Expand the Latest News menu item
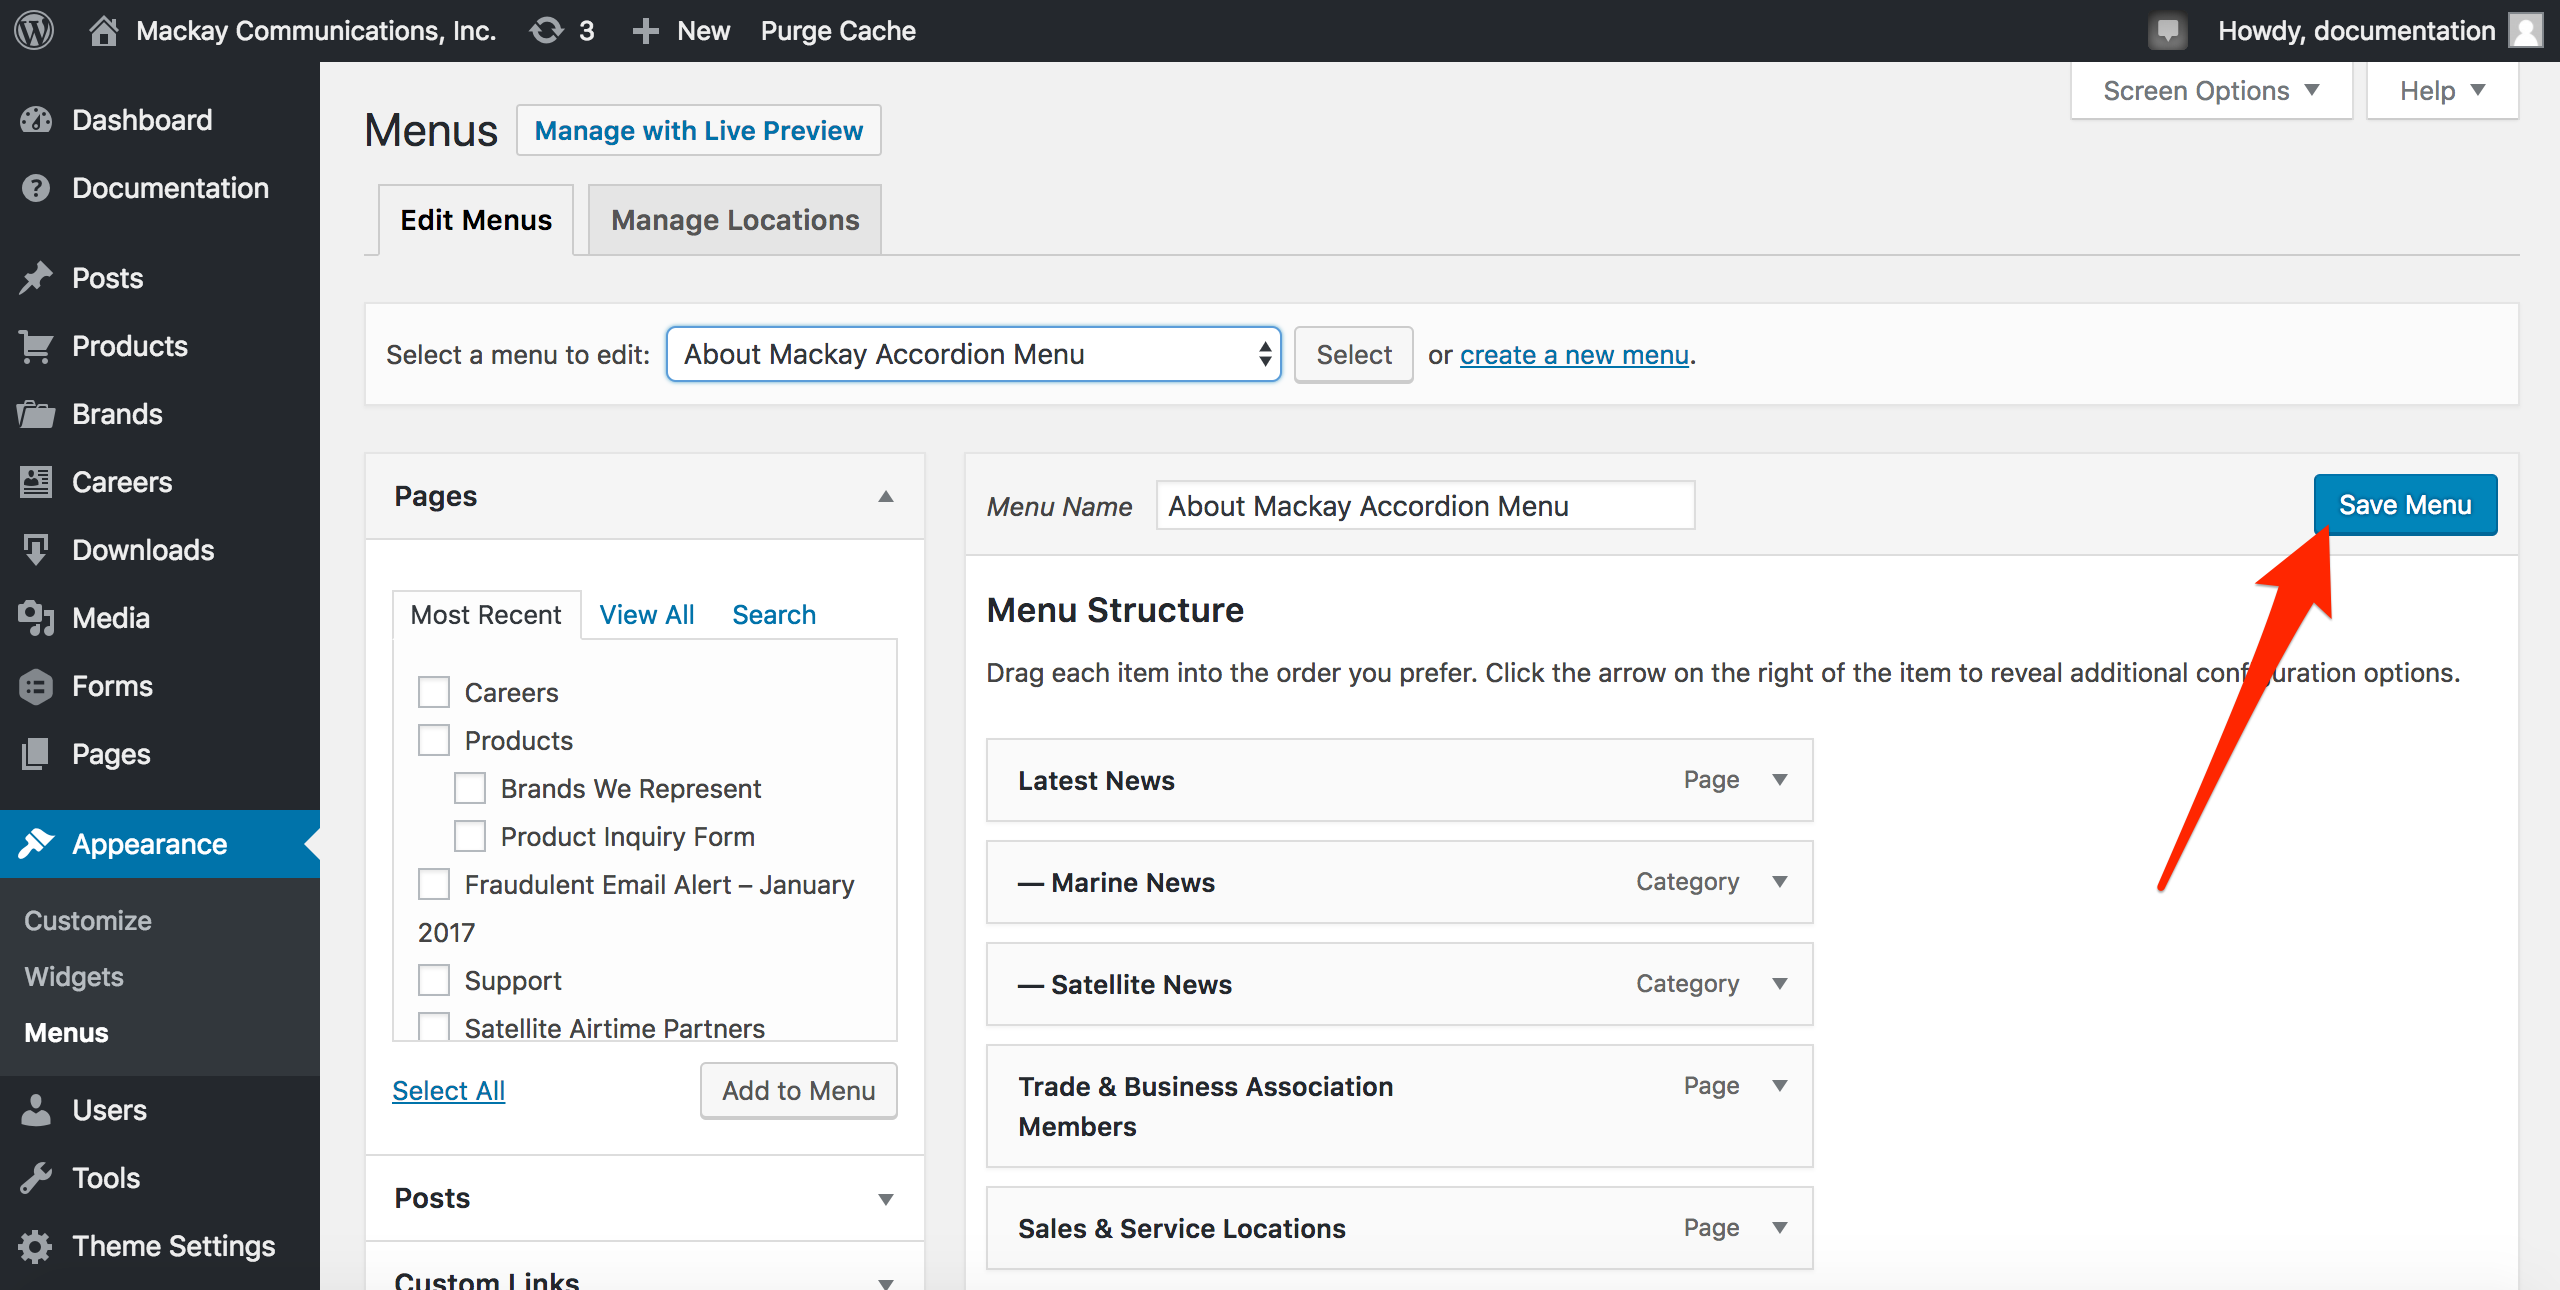The width and height of the screenshot is (2560, 1290). [x=1780, y=780]
